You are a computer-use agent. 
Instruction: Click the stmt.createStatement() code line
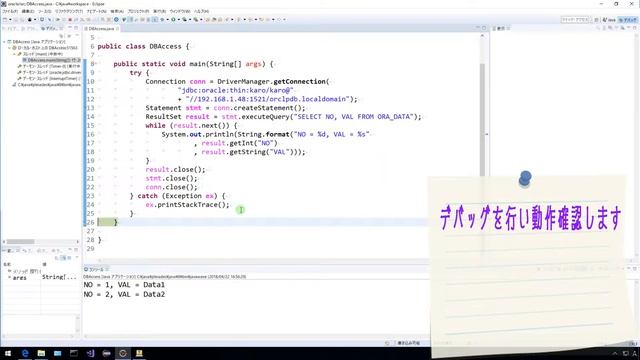(225, 108)
